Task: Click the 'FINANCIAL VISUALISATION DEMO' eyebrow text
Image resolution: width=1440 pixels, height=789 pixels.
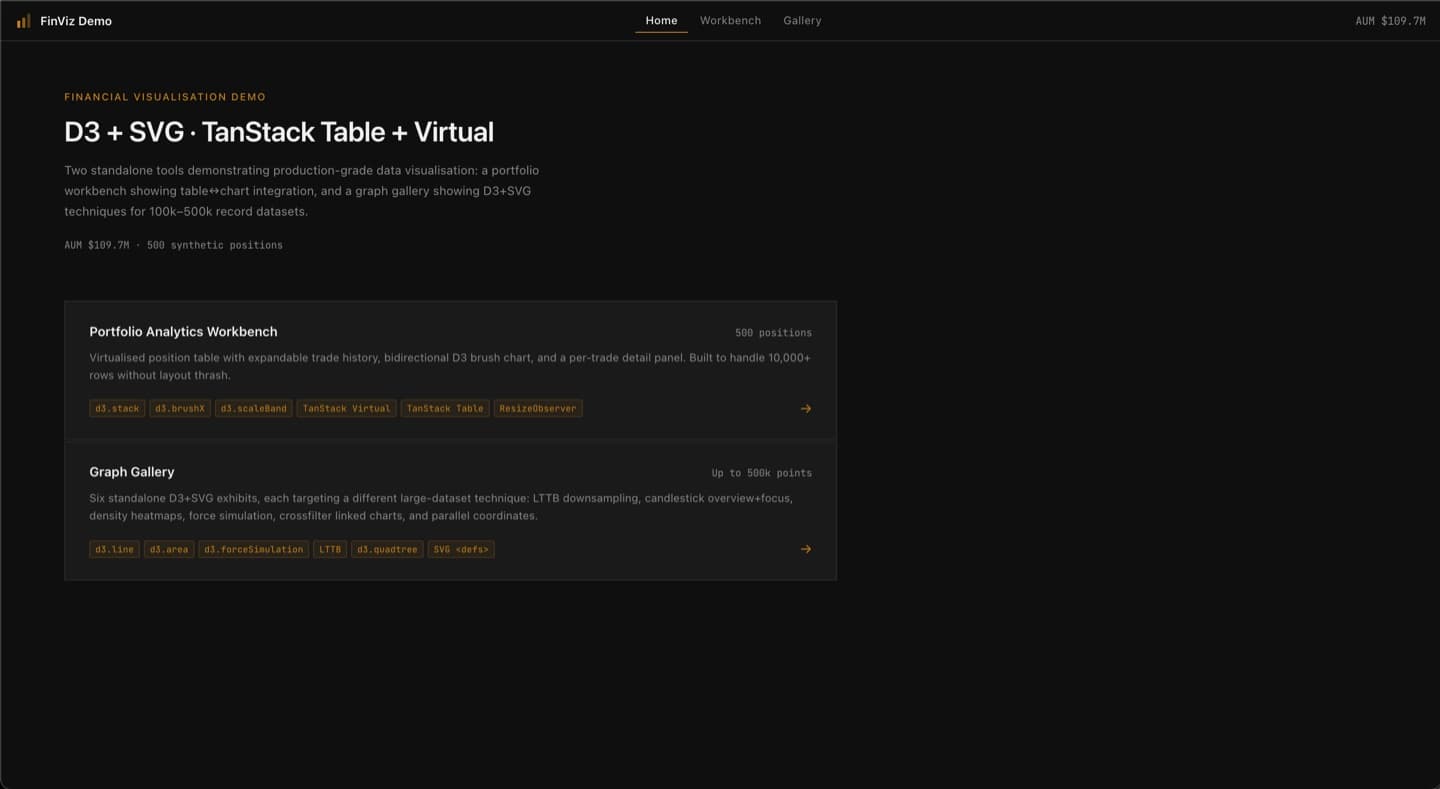Action: coord(165,97)
